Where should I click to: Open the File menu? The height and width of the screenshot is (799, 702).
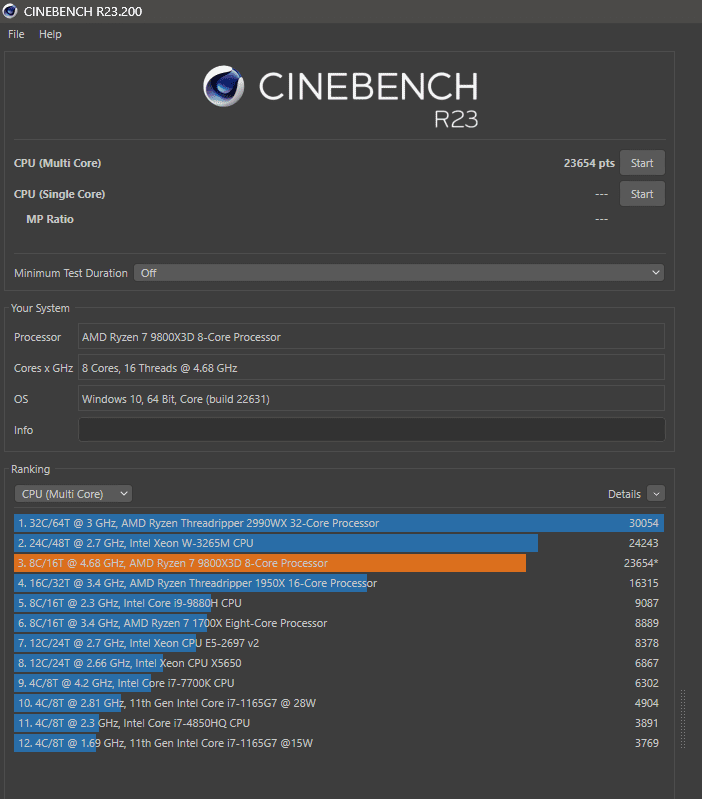pyautogui.click(x=16, y=34)
